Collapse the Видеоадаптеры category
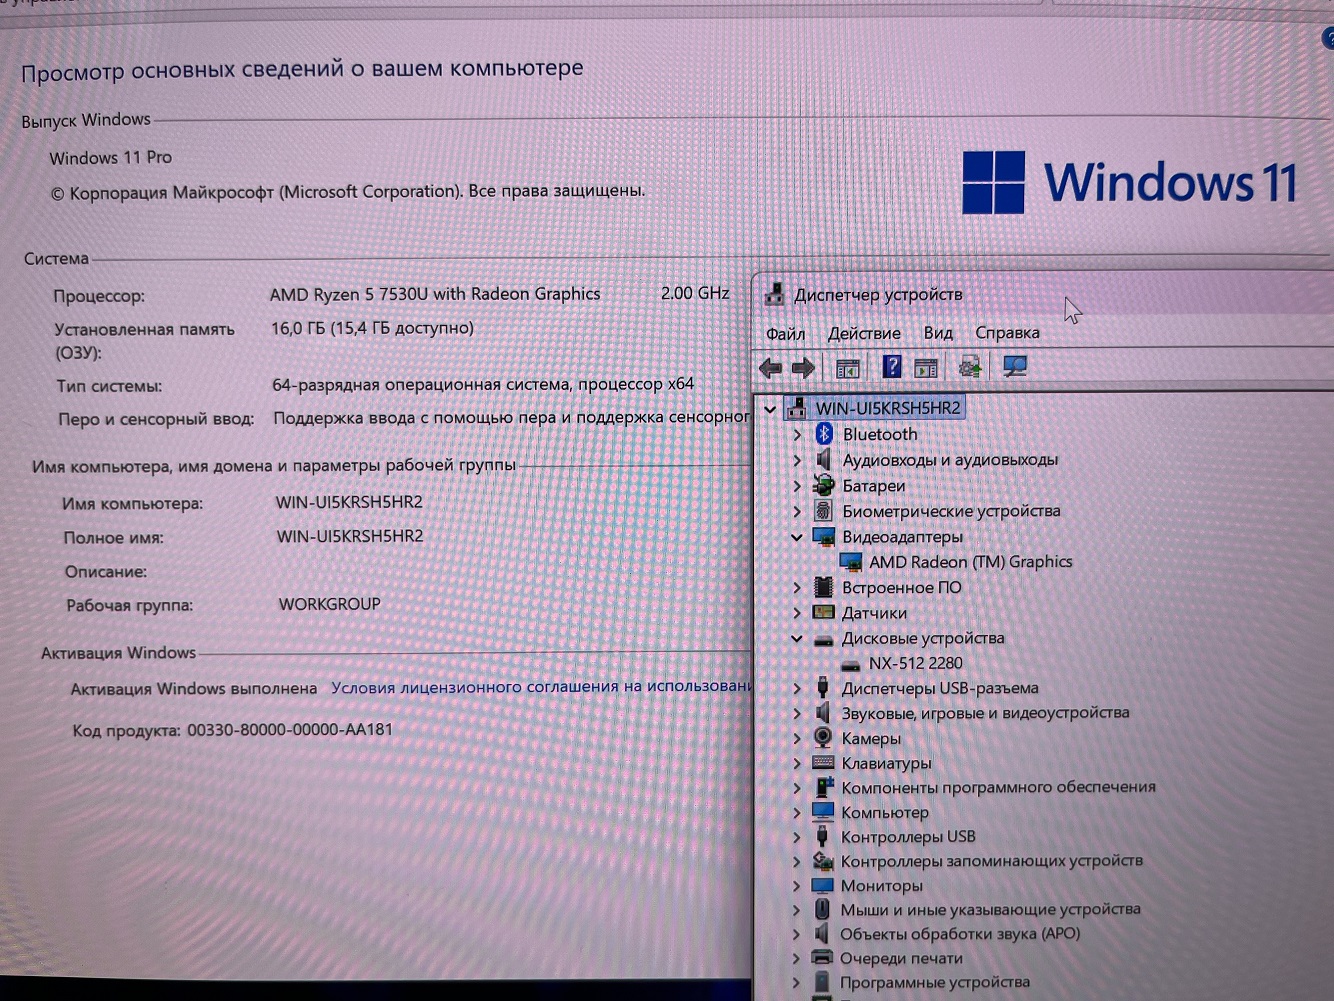The height and width of the screenshot is (1001, 1334). [x=797, y=537]
